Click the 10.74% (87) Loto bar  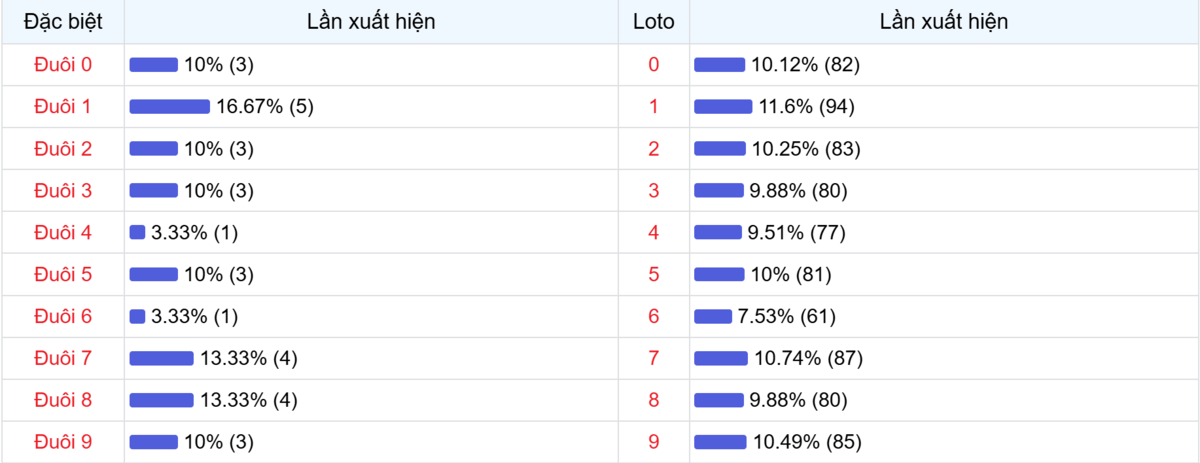(721, 358)
